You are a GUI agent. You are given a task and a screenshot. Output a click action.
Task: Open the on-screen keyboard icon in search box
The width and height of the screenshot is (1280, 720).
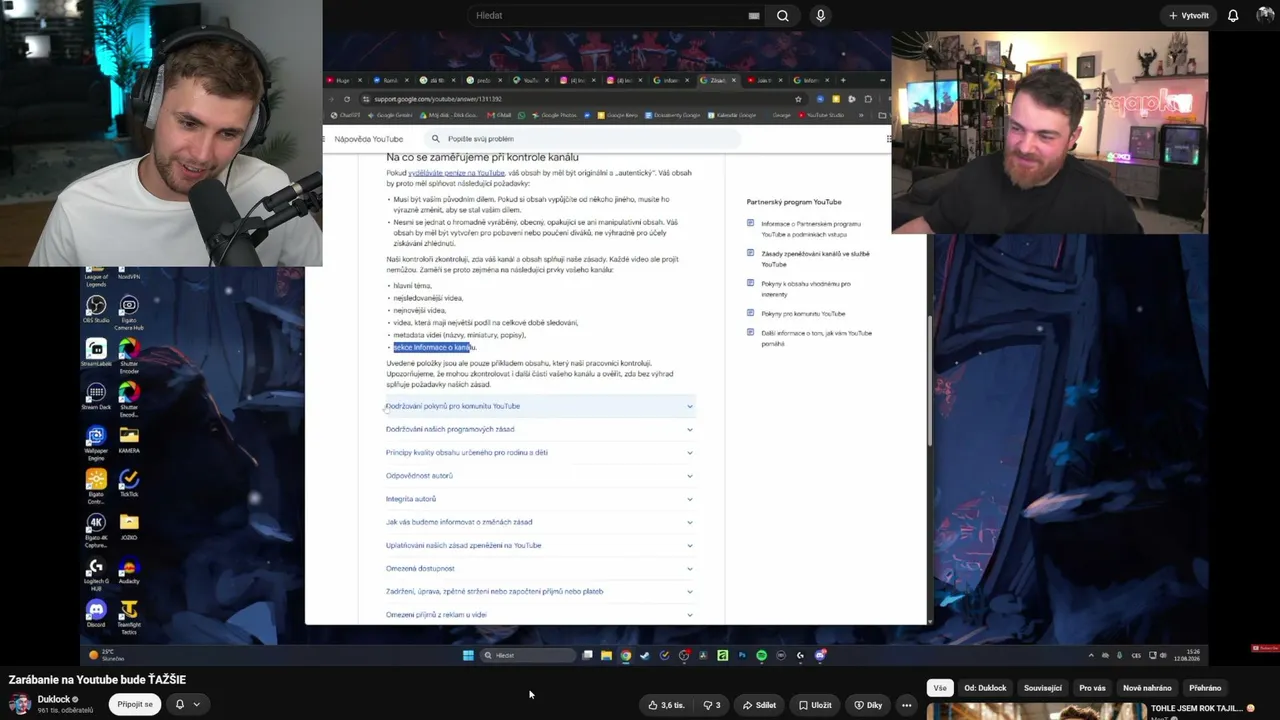[x=754, y=16]
